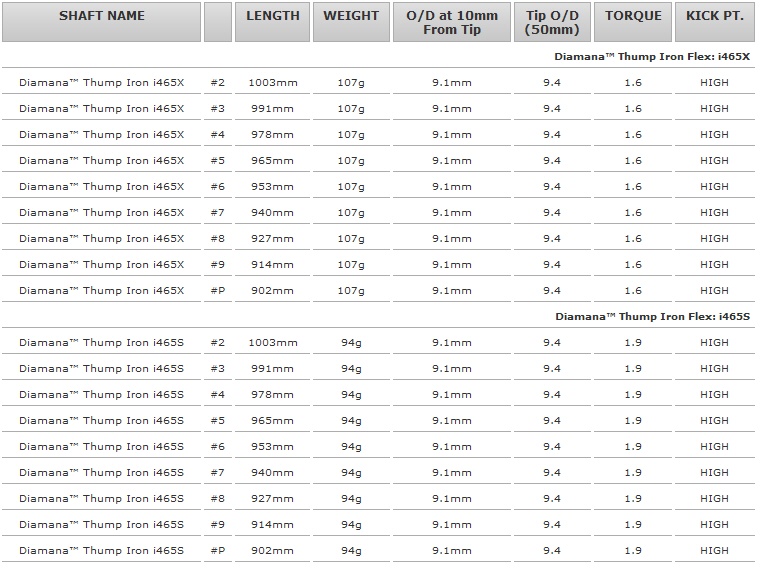The image size is (763, 568).
Task: Click 927mm in the i465S section
Action: pyautogui.click(x=272, y=499)
